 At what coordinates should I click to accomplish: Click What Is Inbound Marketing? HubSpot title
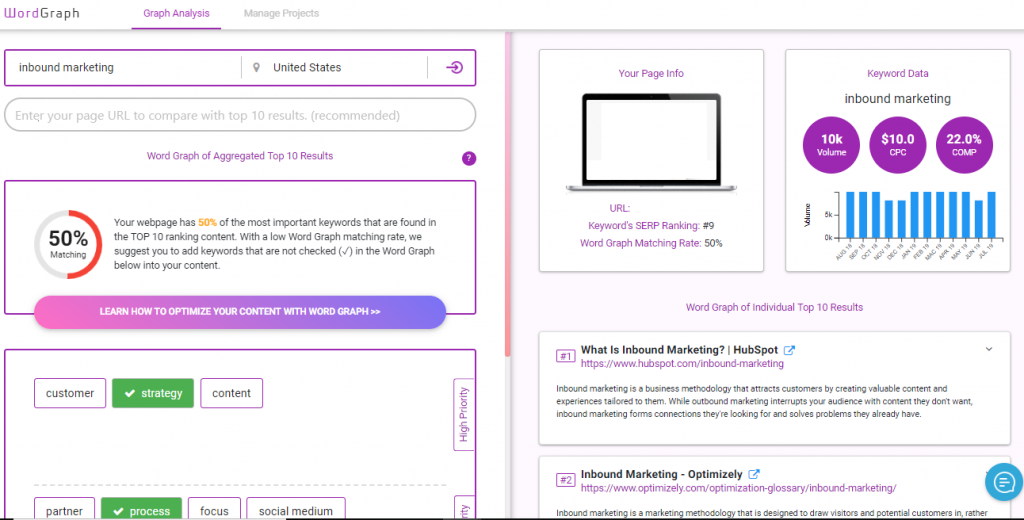pos(679,350)
